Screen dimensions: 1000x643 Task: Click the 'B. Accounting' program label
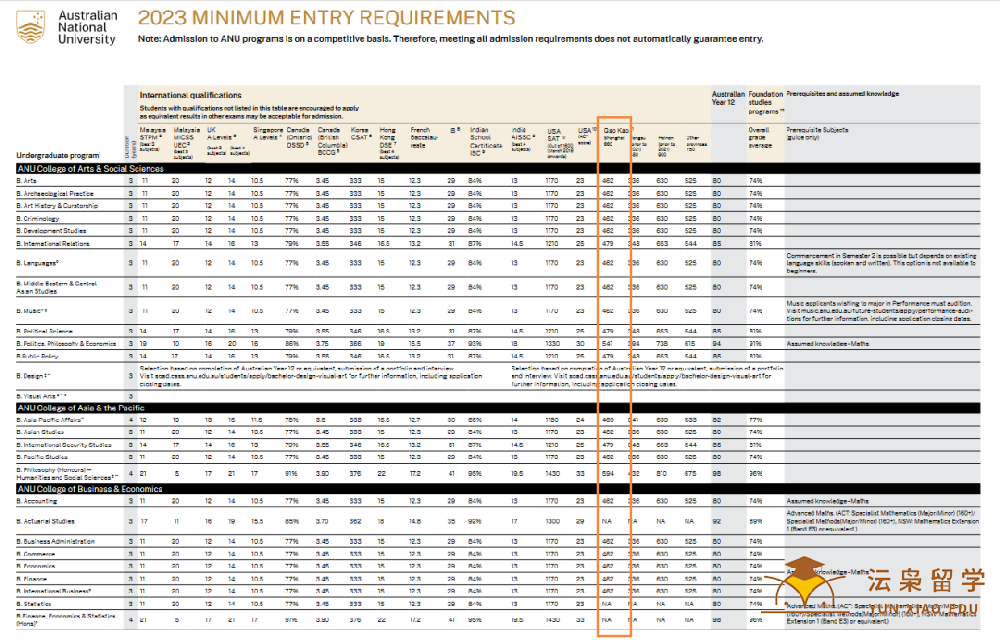36,501
